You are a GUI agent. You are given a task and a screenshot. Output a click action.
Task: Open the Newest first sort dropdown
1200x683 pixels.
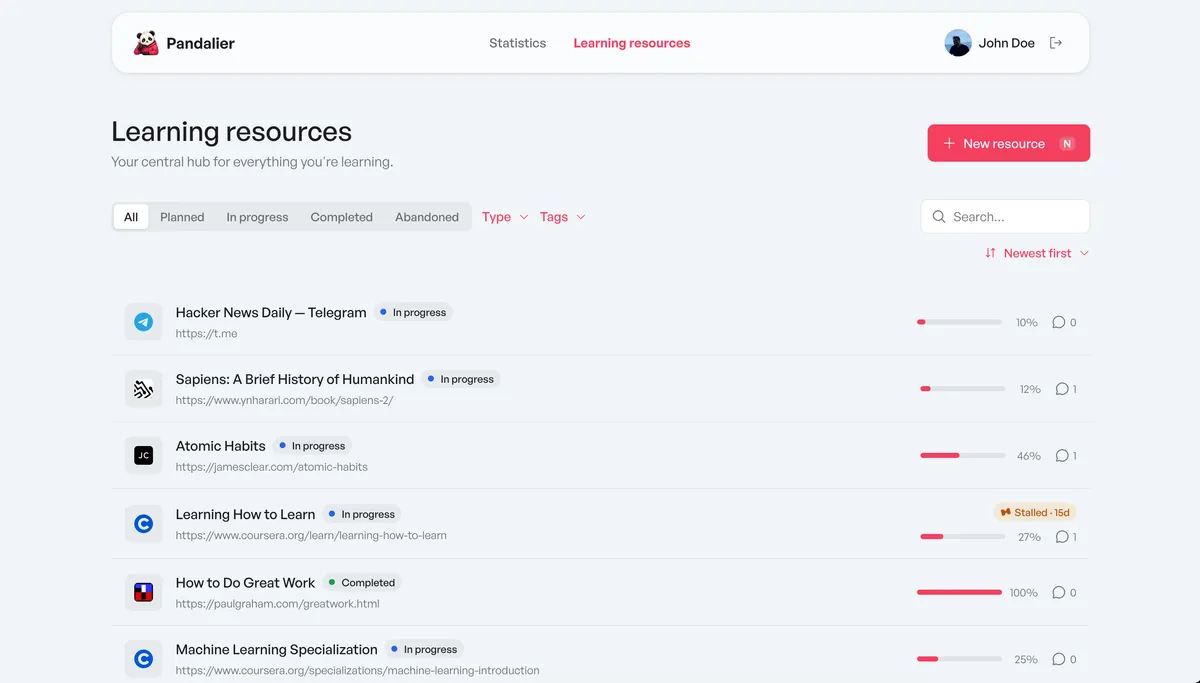pyautogui.click(x=1037, y=253)
